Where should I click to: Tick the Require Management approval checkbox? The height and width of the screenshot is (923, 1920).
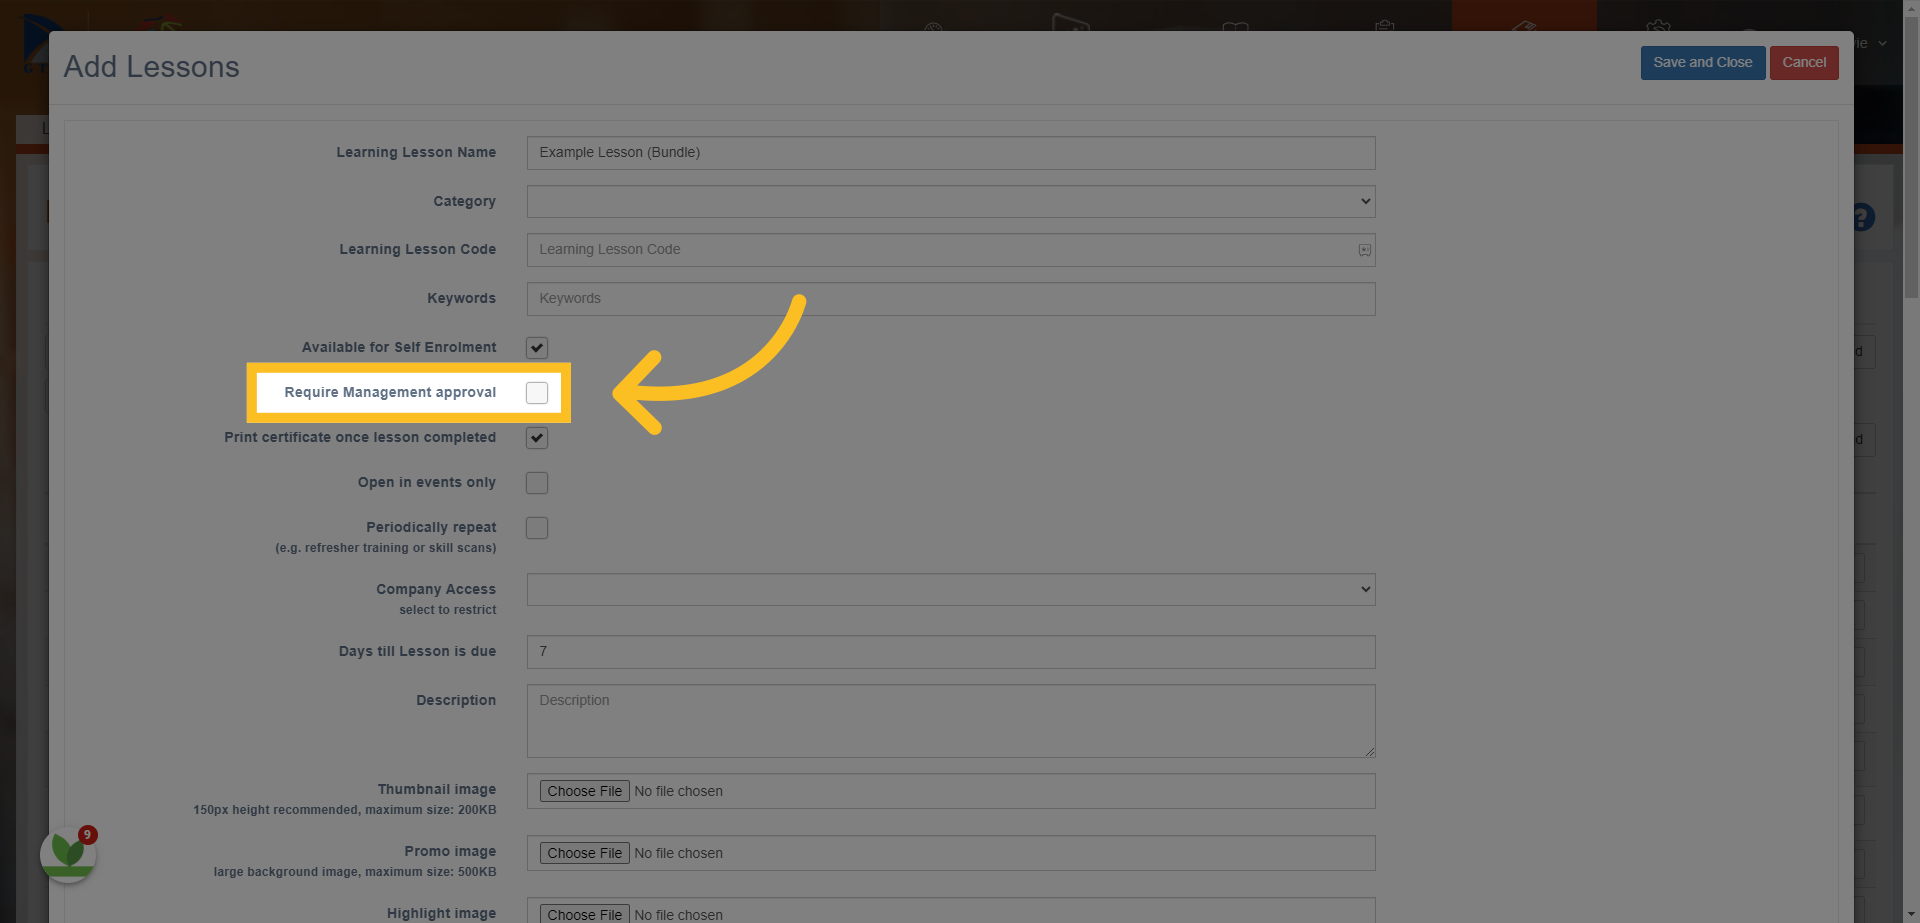coord(537,393)
